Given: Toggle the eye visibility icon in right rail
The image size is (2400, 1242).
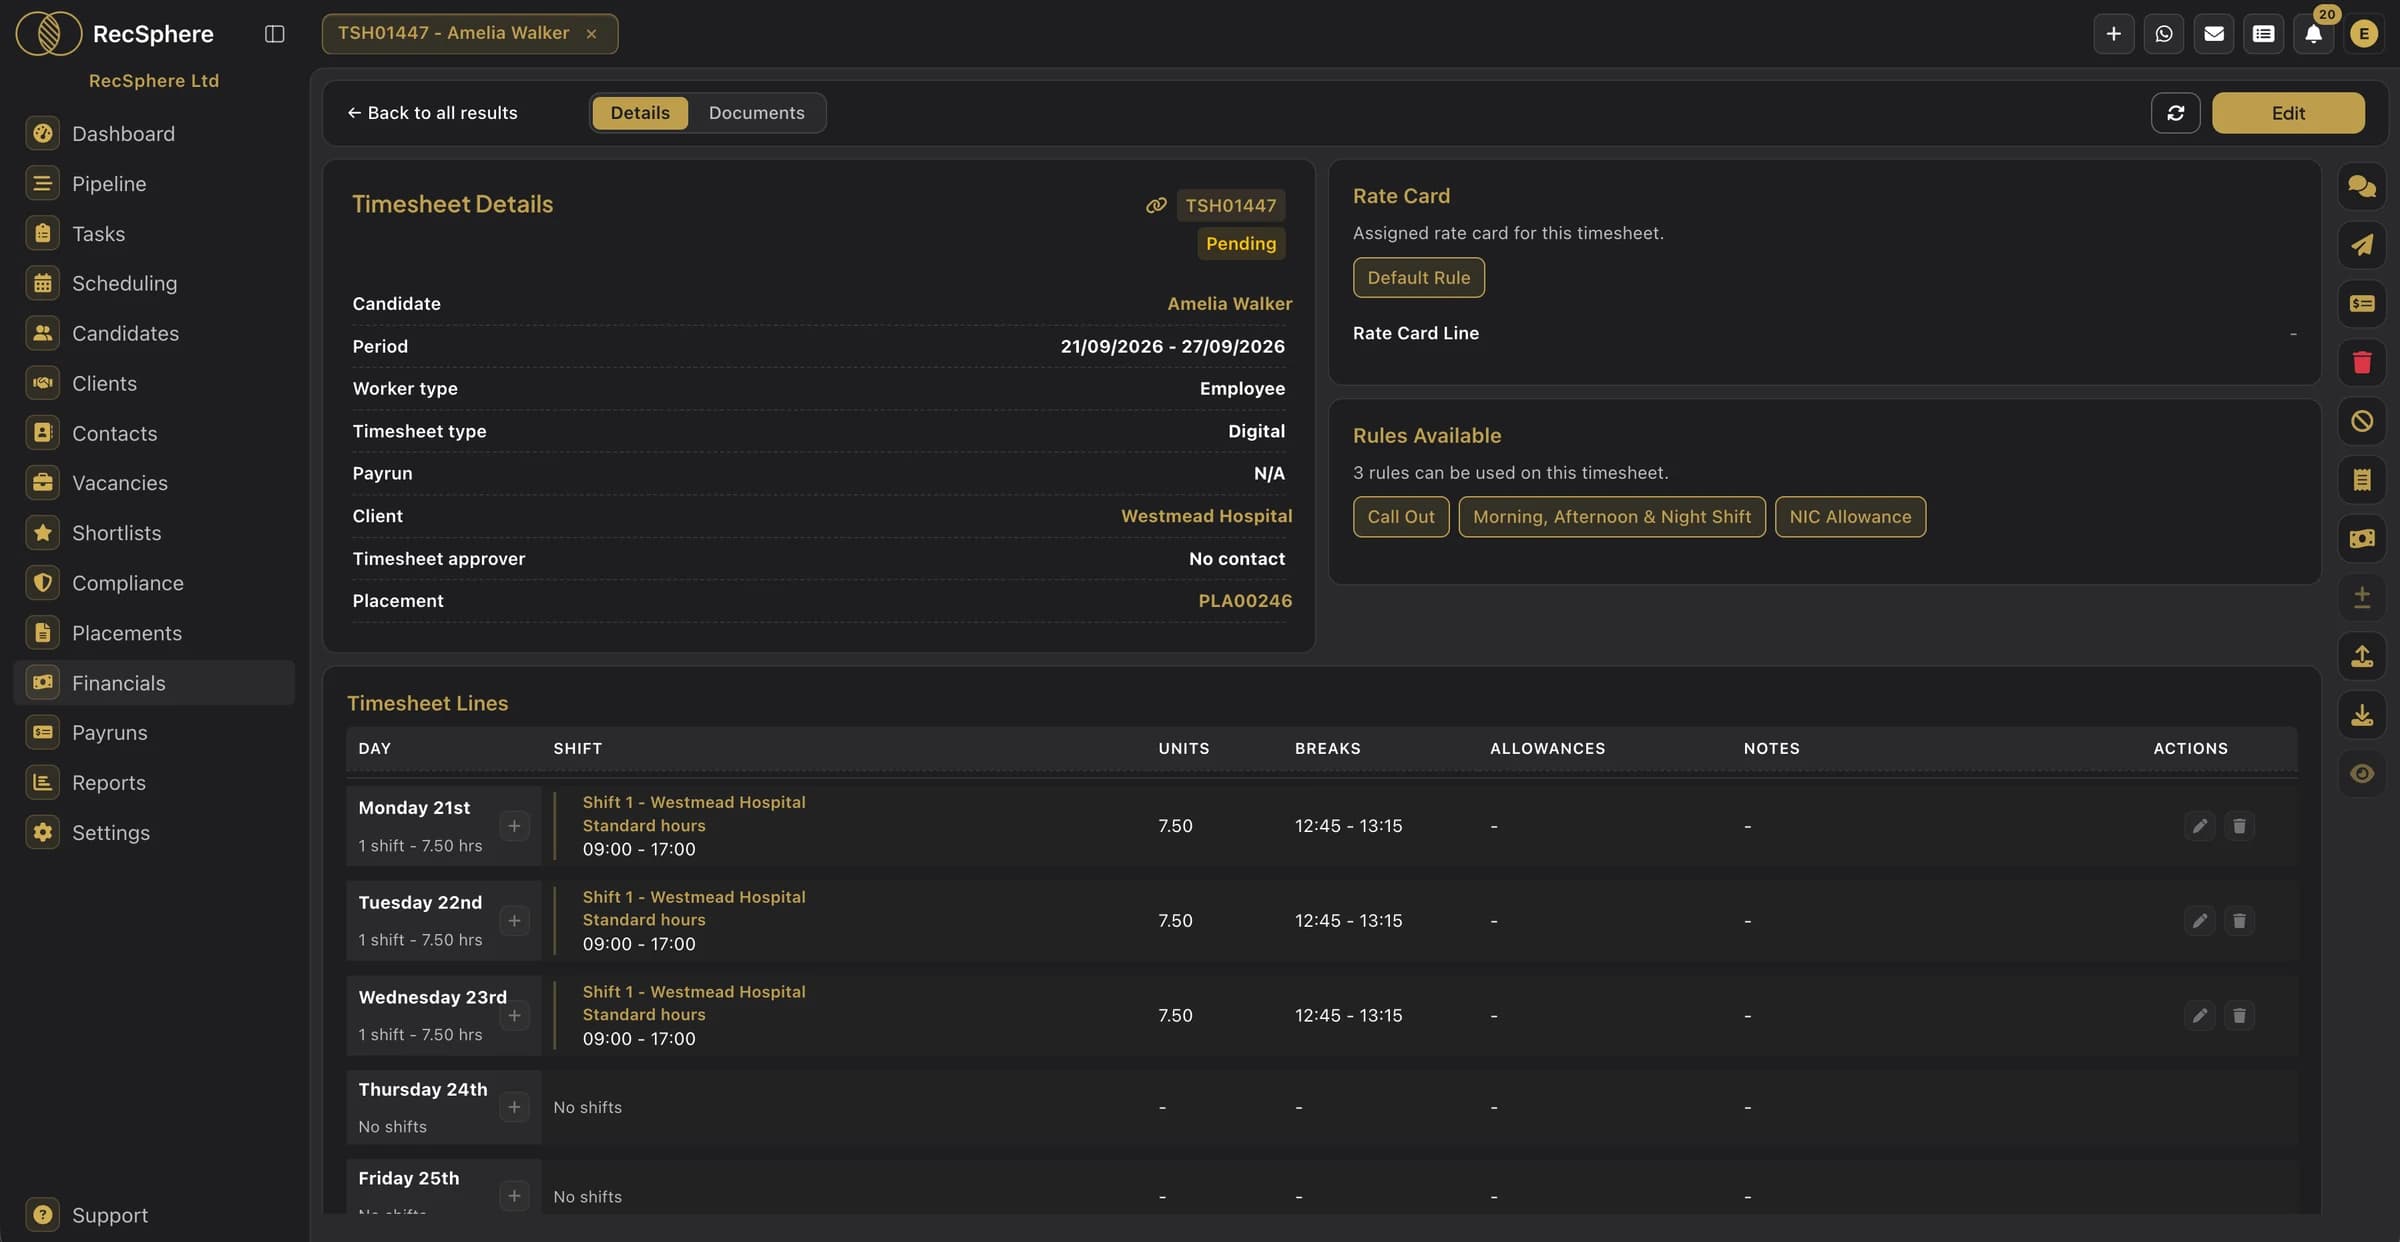Looking at the screenshot, I should coord(2362,773).
